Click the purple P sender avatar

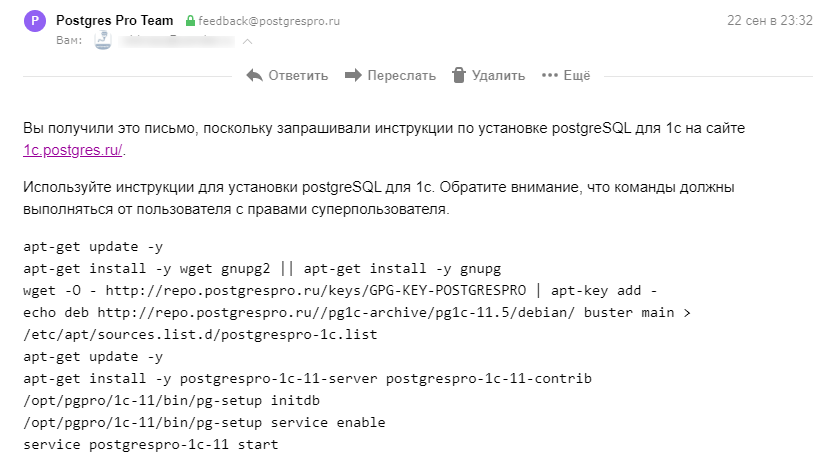(x=34, y=21)
